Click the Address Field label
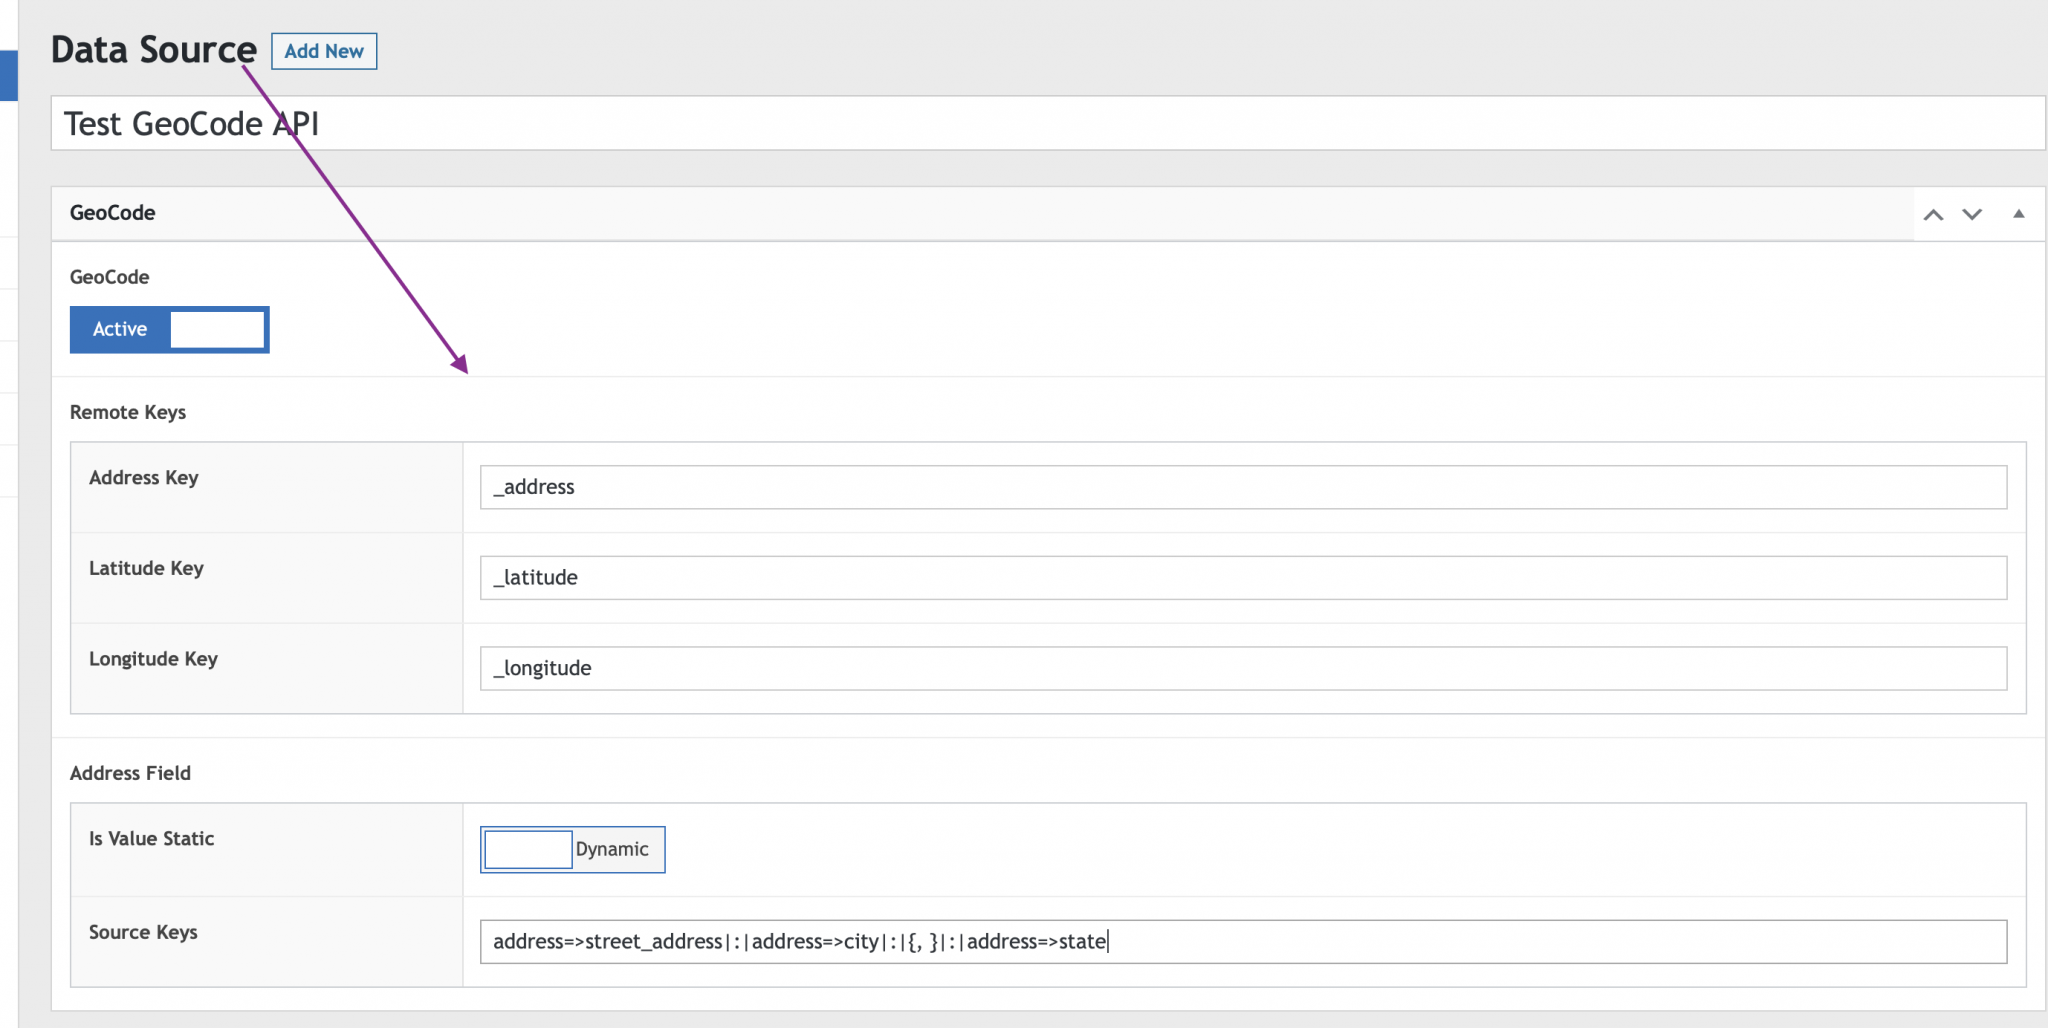This screenshot has width=2048, height=1028. click(130, 773)
